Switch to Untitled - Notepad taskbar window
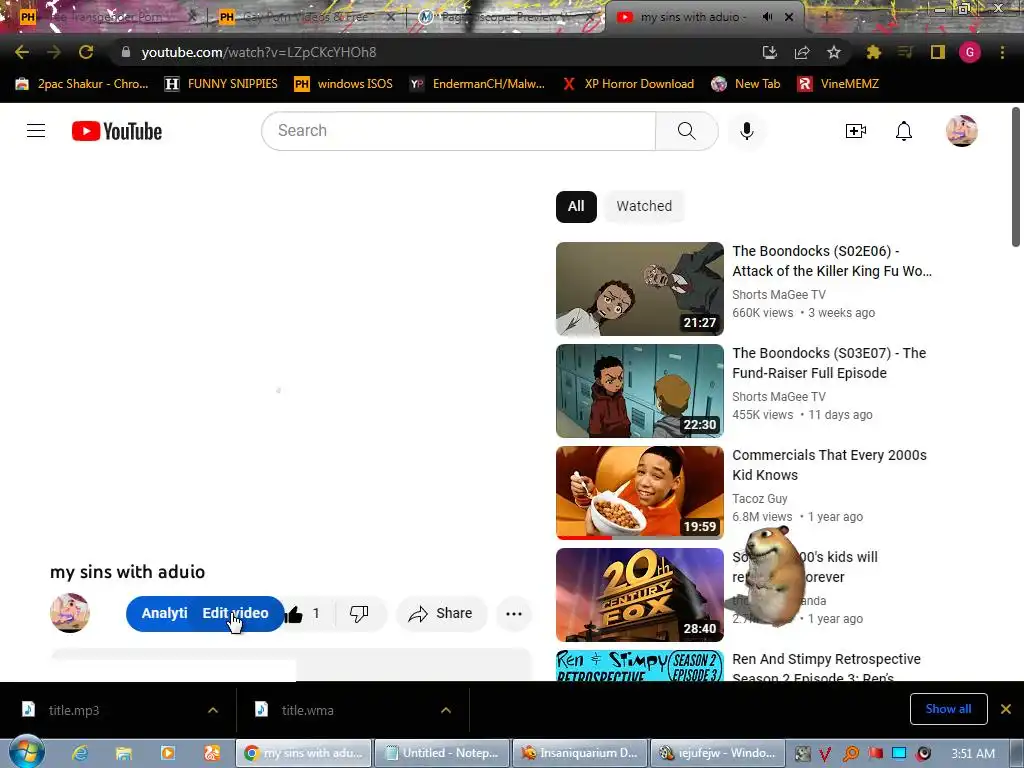 (442, 753)
